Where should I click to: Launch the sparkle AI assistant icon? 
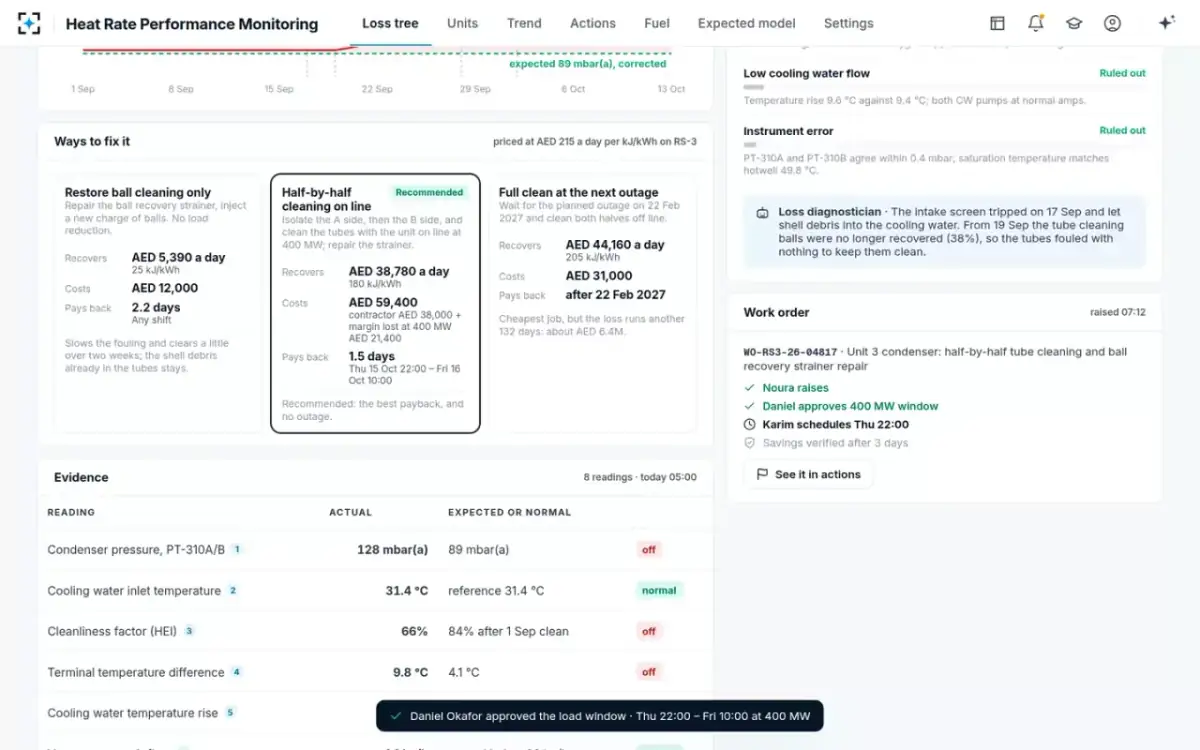pos(1166,23)
